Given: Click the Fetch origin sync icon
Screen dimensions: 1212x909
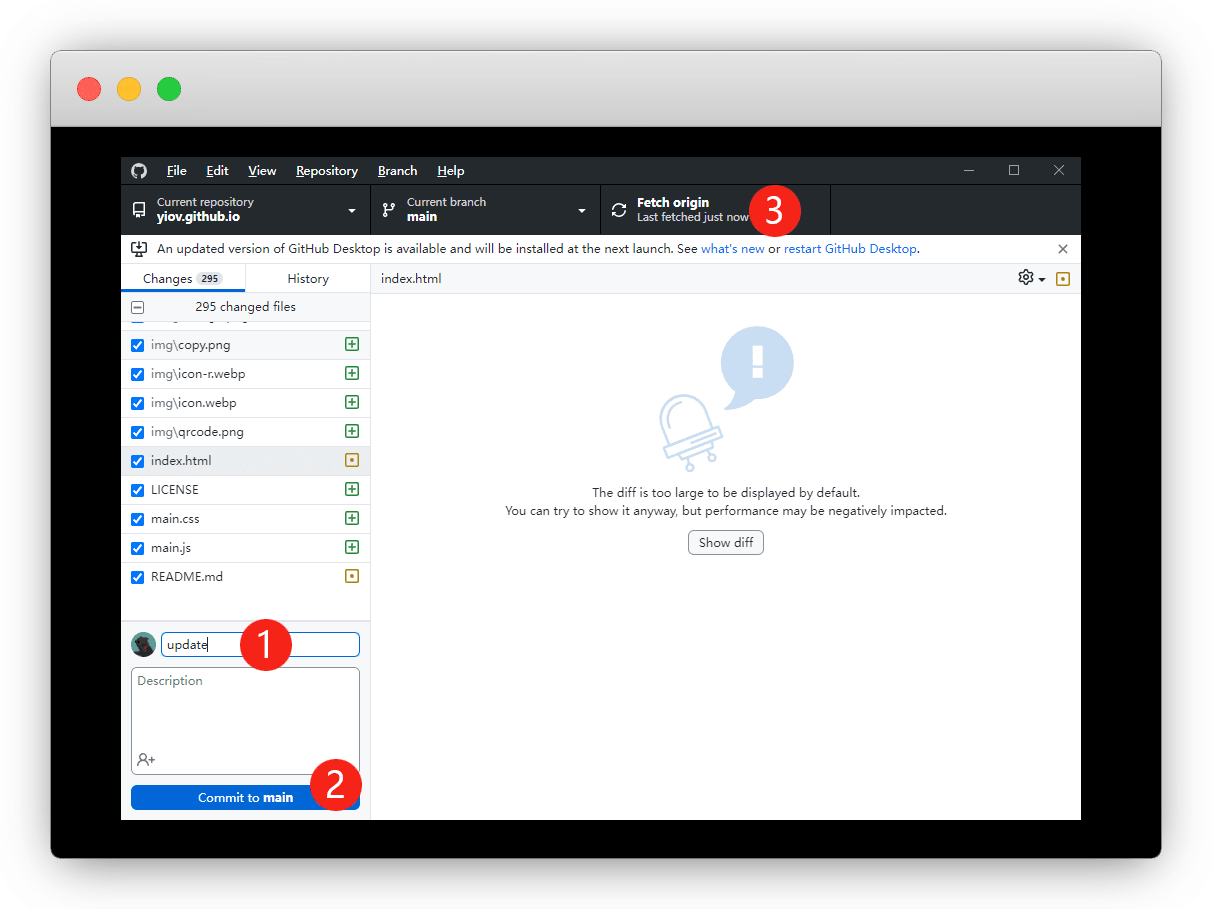Looking at the screenshot, I should pyautogui.click(x=619, y=210).
